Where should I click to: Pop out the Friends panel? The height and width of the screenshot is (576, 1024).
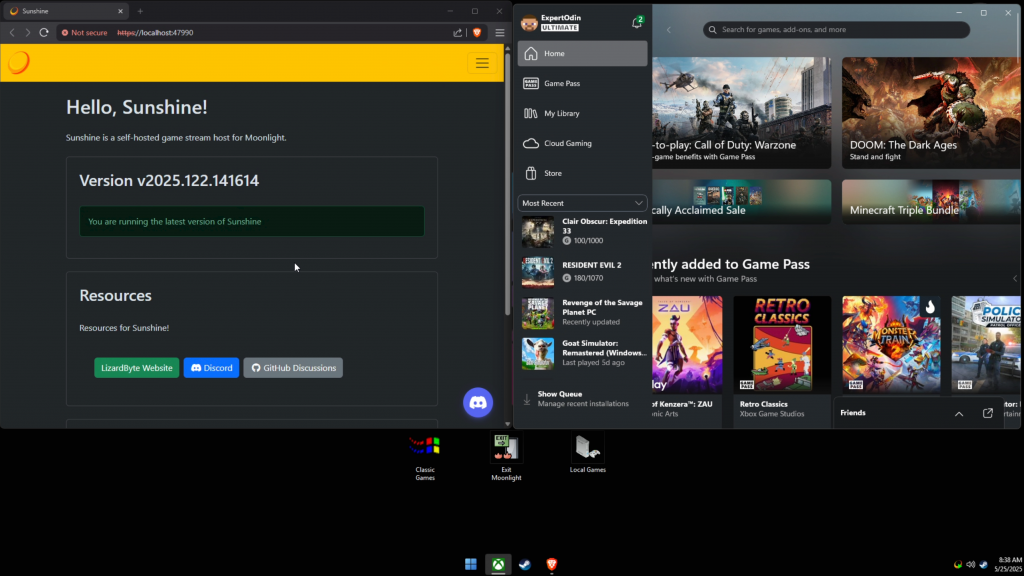click(x=988, y=413)
